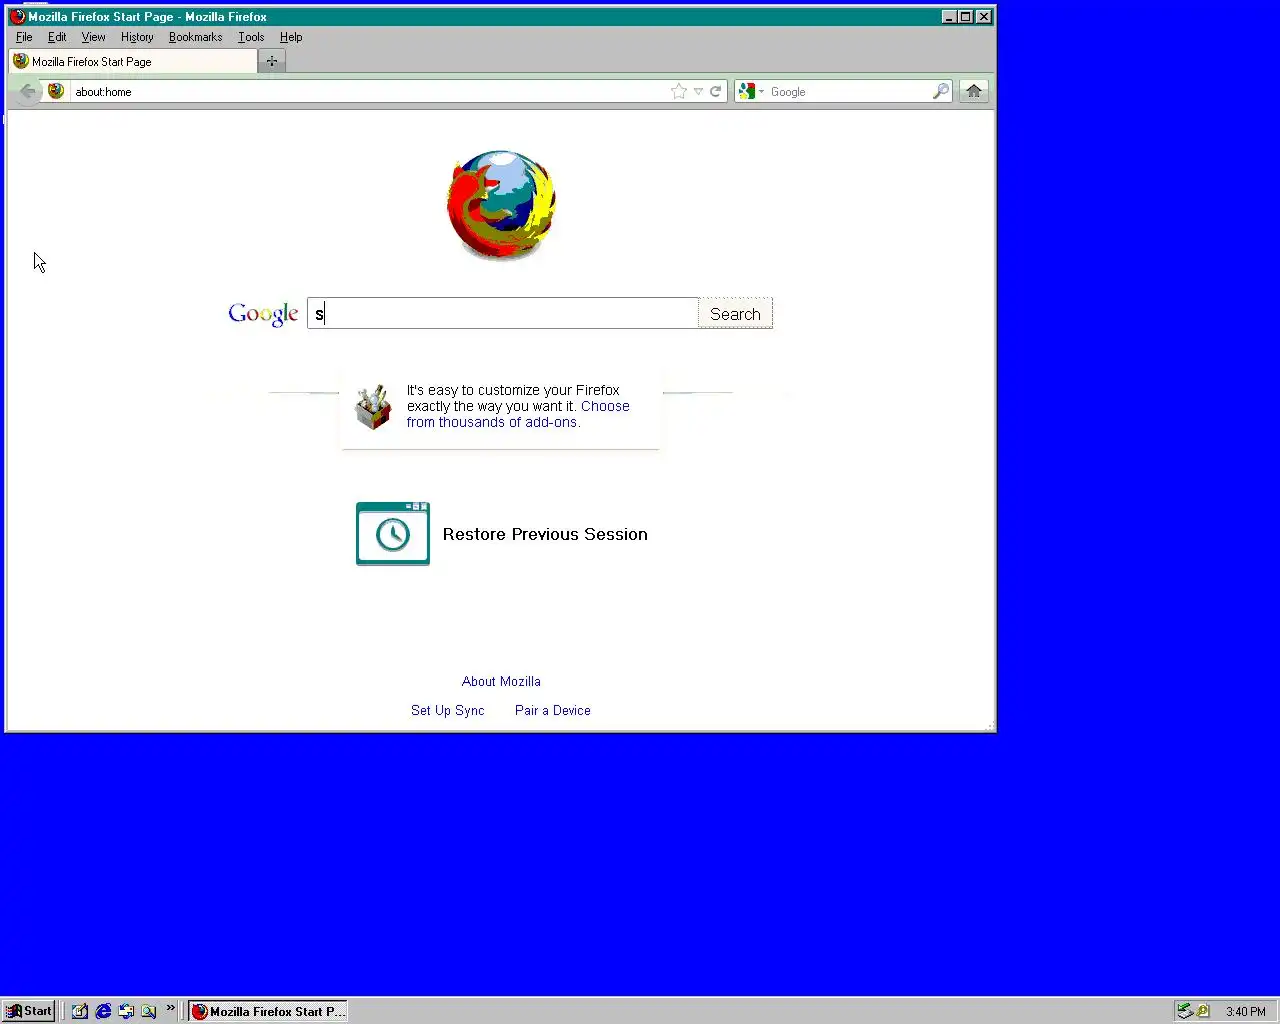Screen dimensions: 1280x1024
Task: Click the site identity icon beside about:home
Action: 56,91
